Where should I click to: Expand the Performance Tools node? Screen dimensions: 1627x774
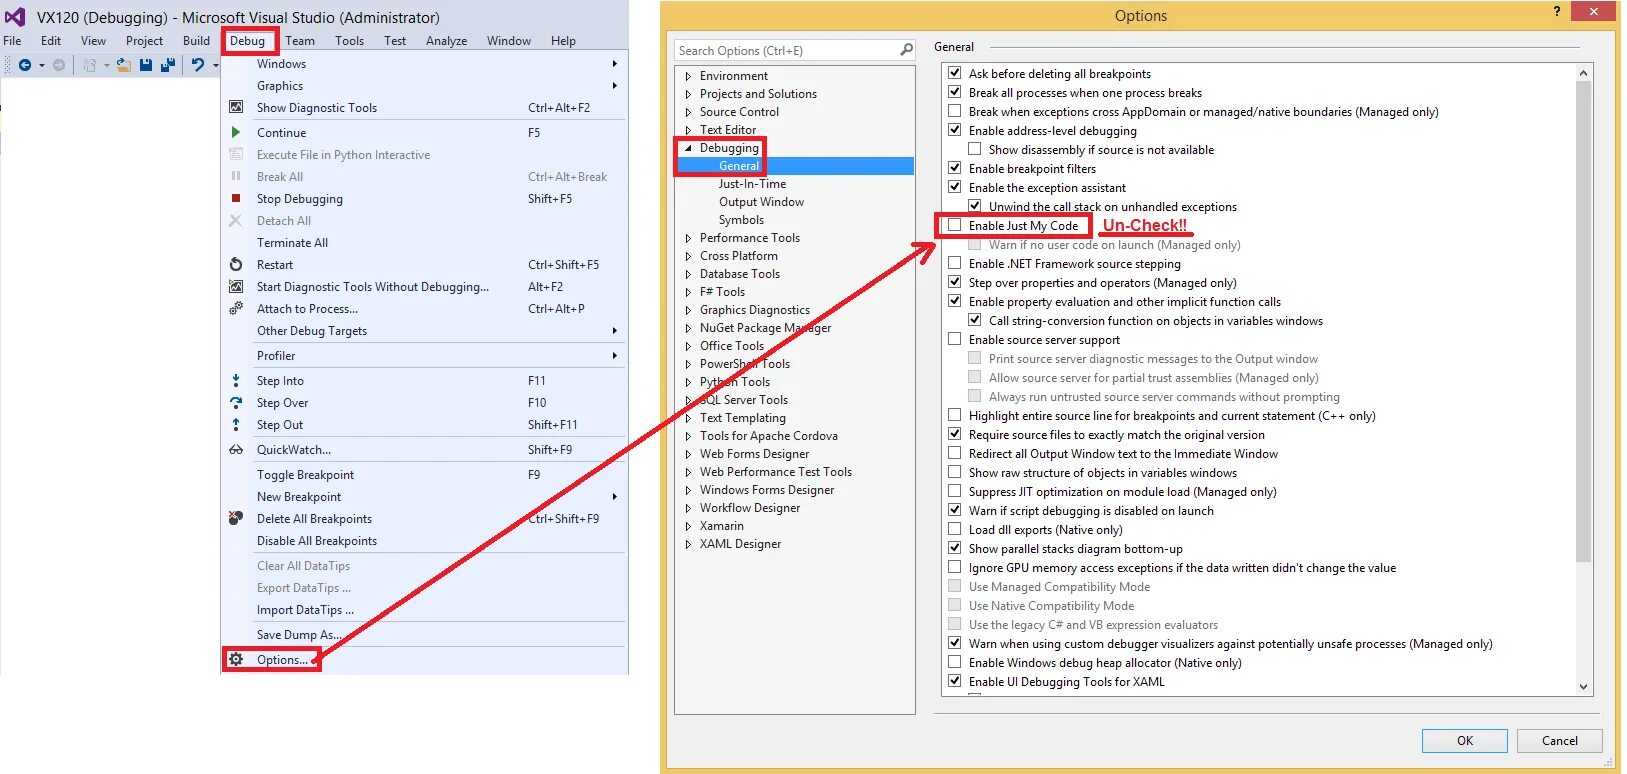688,238
